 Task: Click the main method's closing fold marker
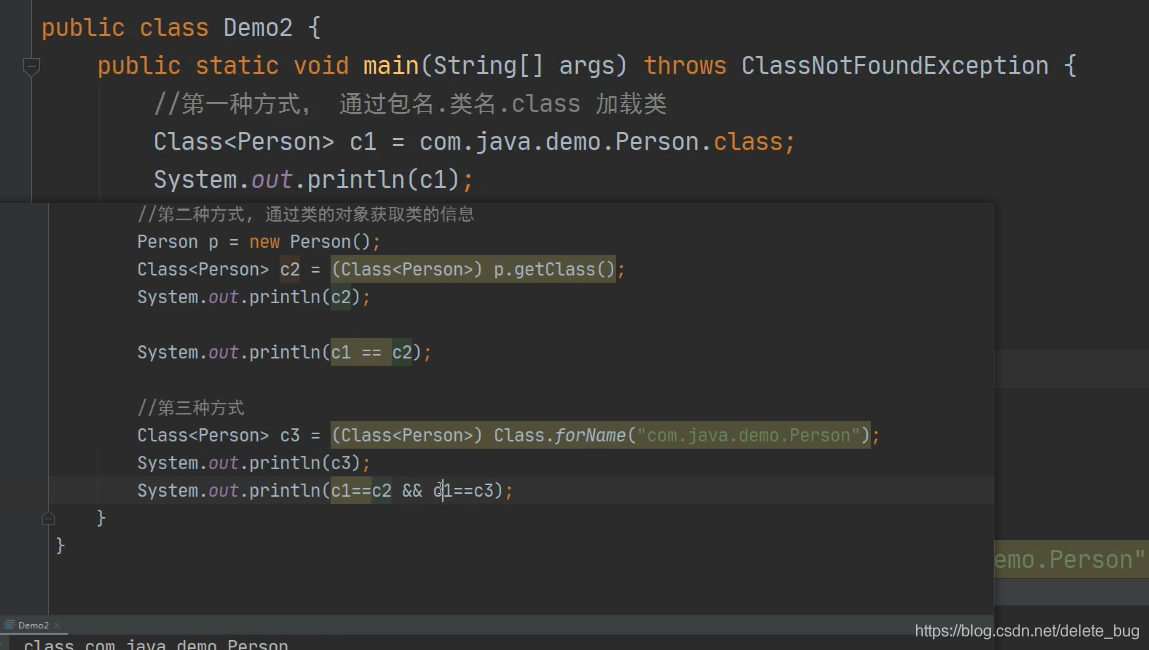48,518
